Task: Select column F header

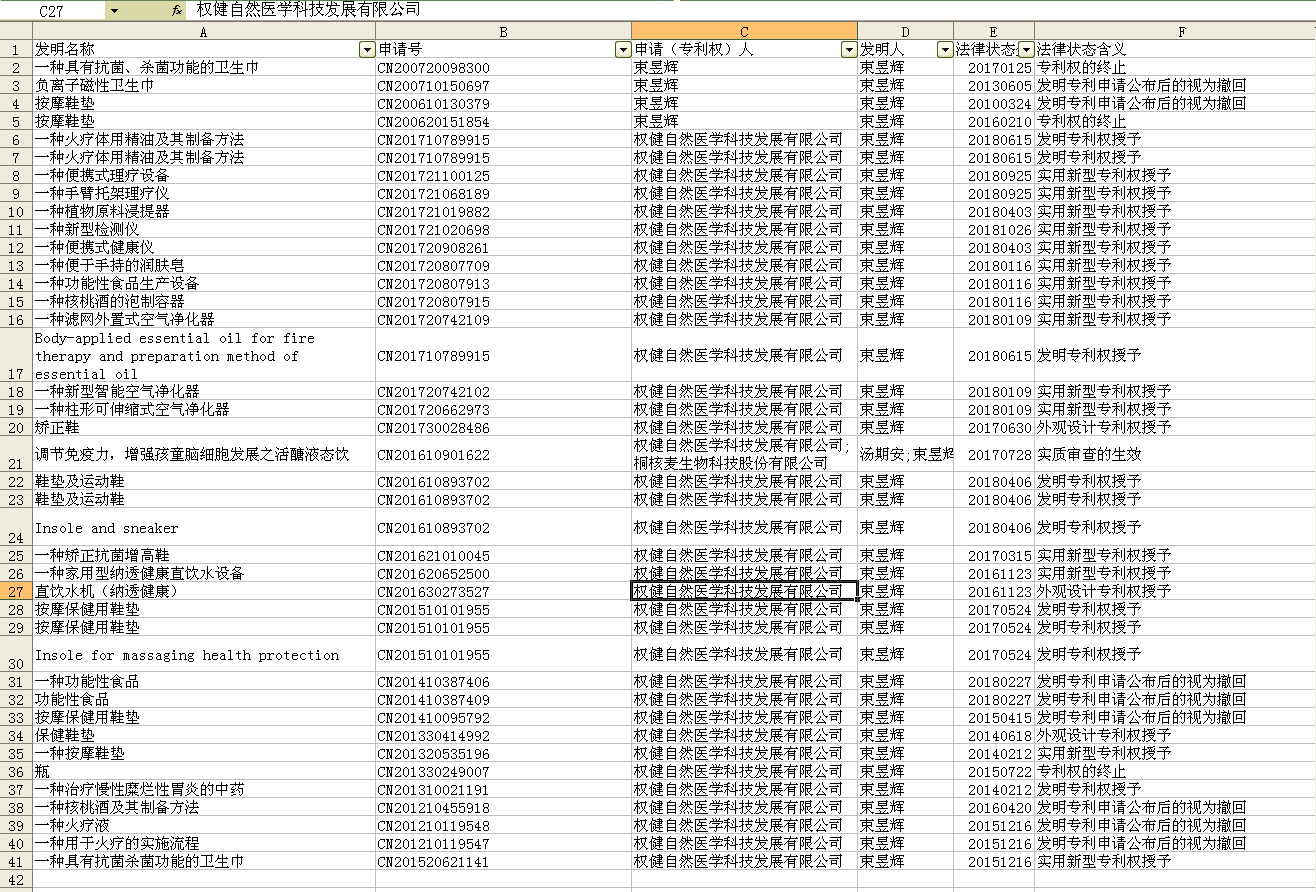Action: [x=1180, y=32]
